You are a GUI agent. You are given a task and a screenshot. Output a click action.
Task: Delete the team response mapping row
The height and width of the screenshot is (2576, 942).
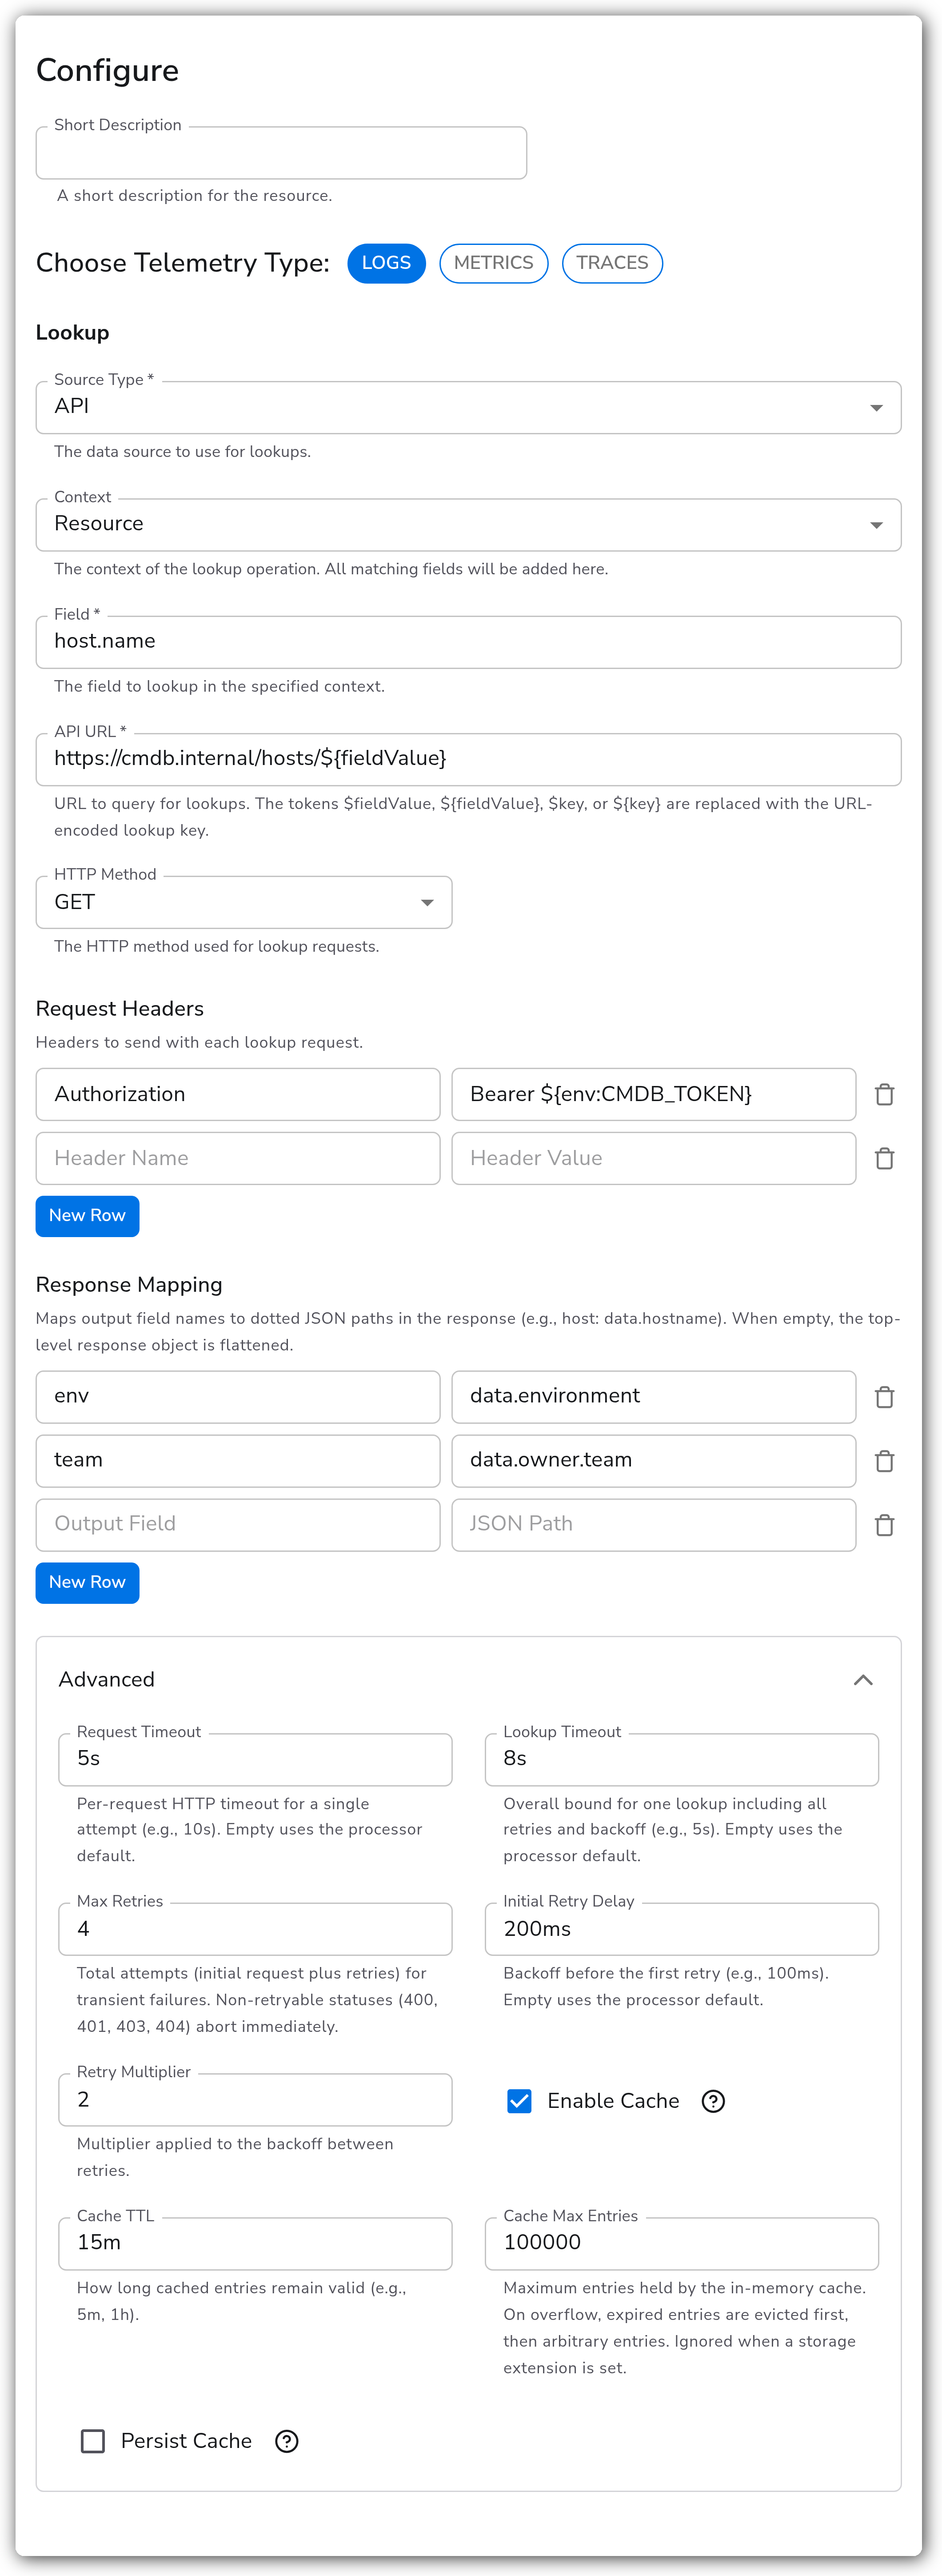point(884,1461)
